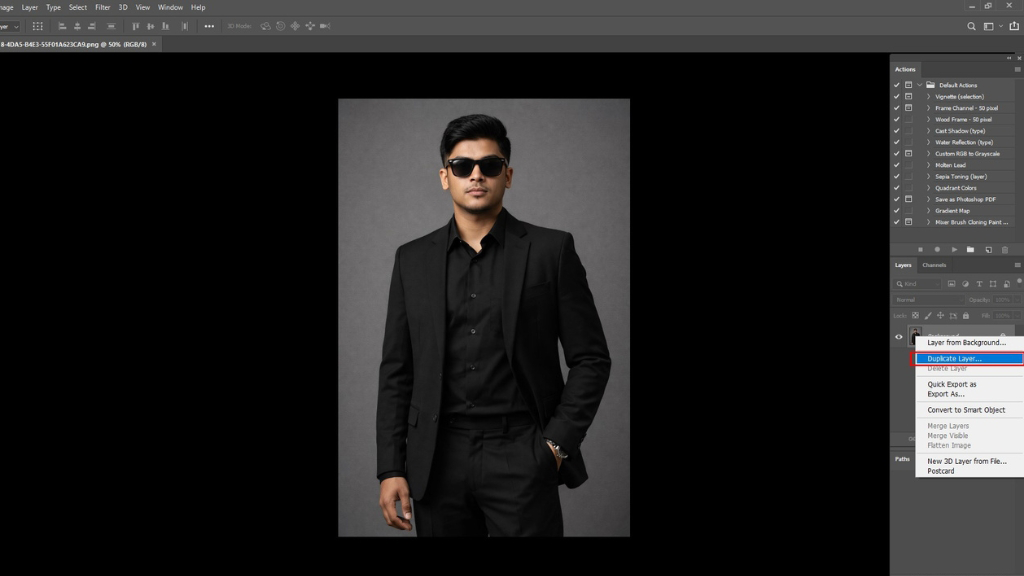Image resolution: width=1024 pixels, height=576 pixels.
Task: Expand the Mixer Brush Cloning Paint action
Action: pos(929,222)
